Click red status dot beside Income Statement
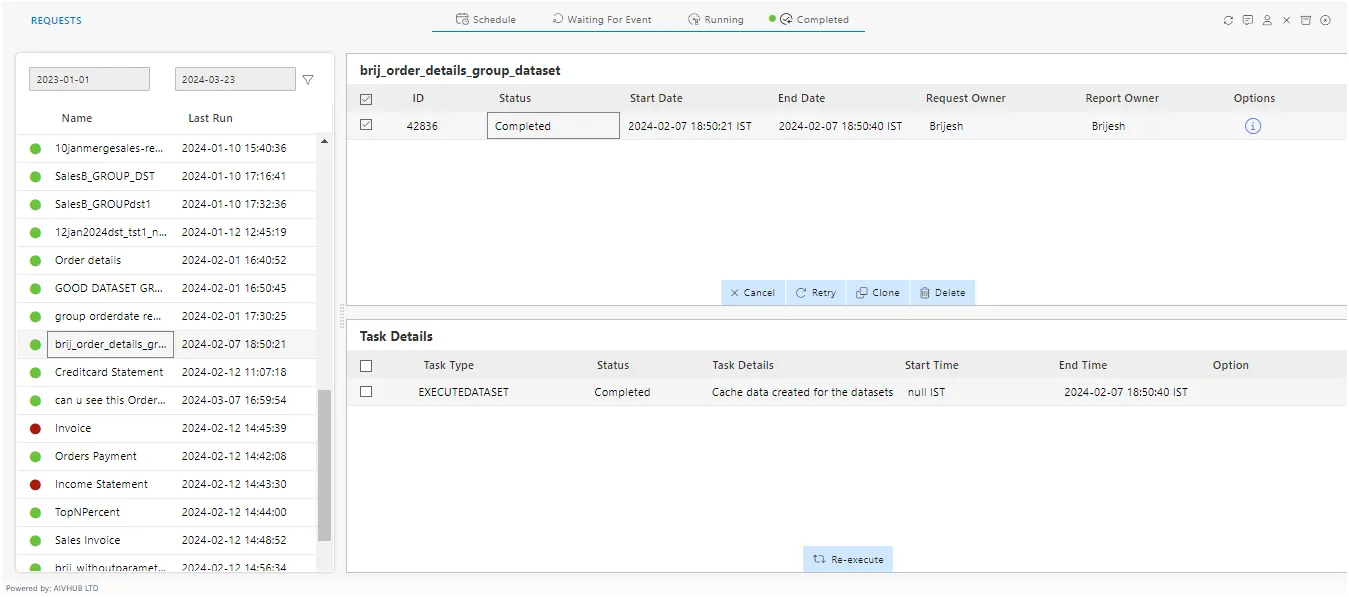Screen dimensions: 1349x597 35,485
